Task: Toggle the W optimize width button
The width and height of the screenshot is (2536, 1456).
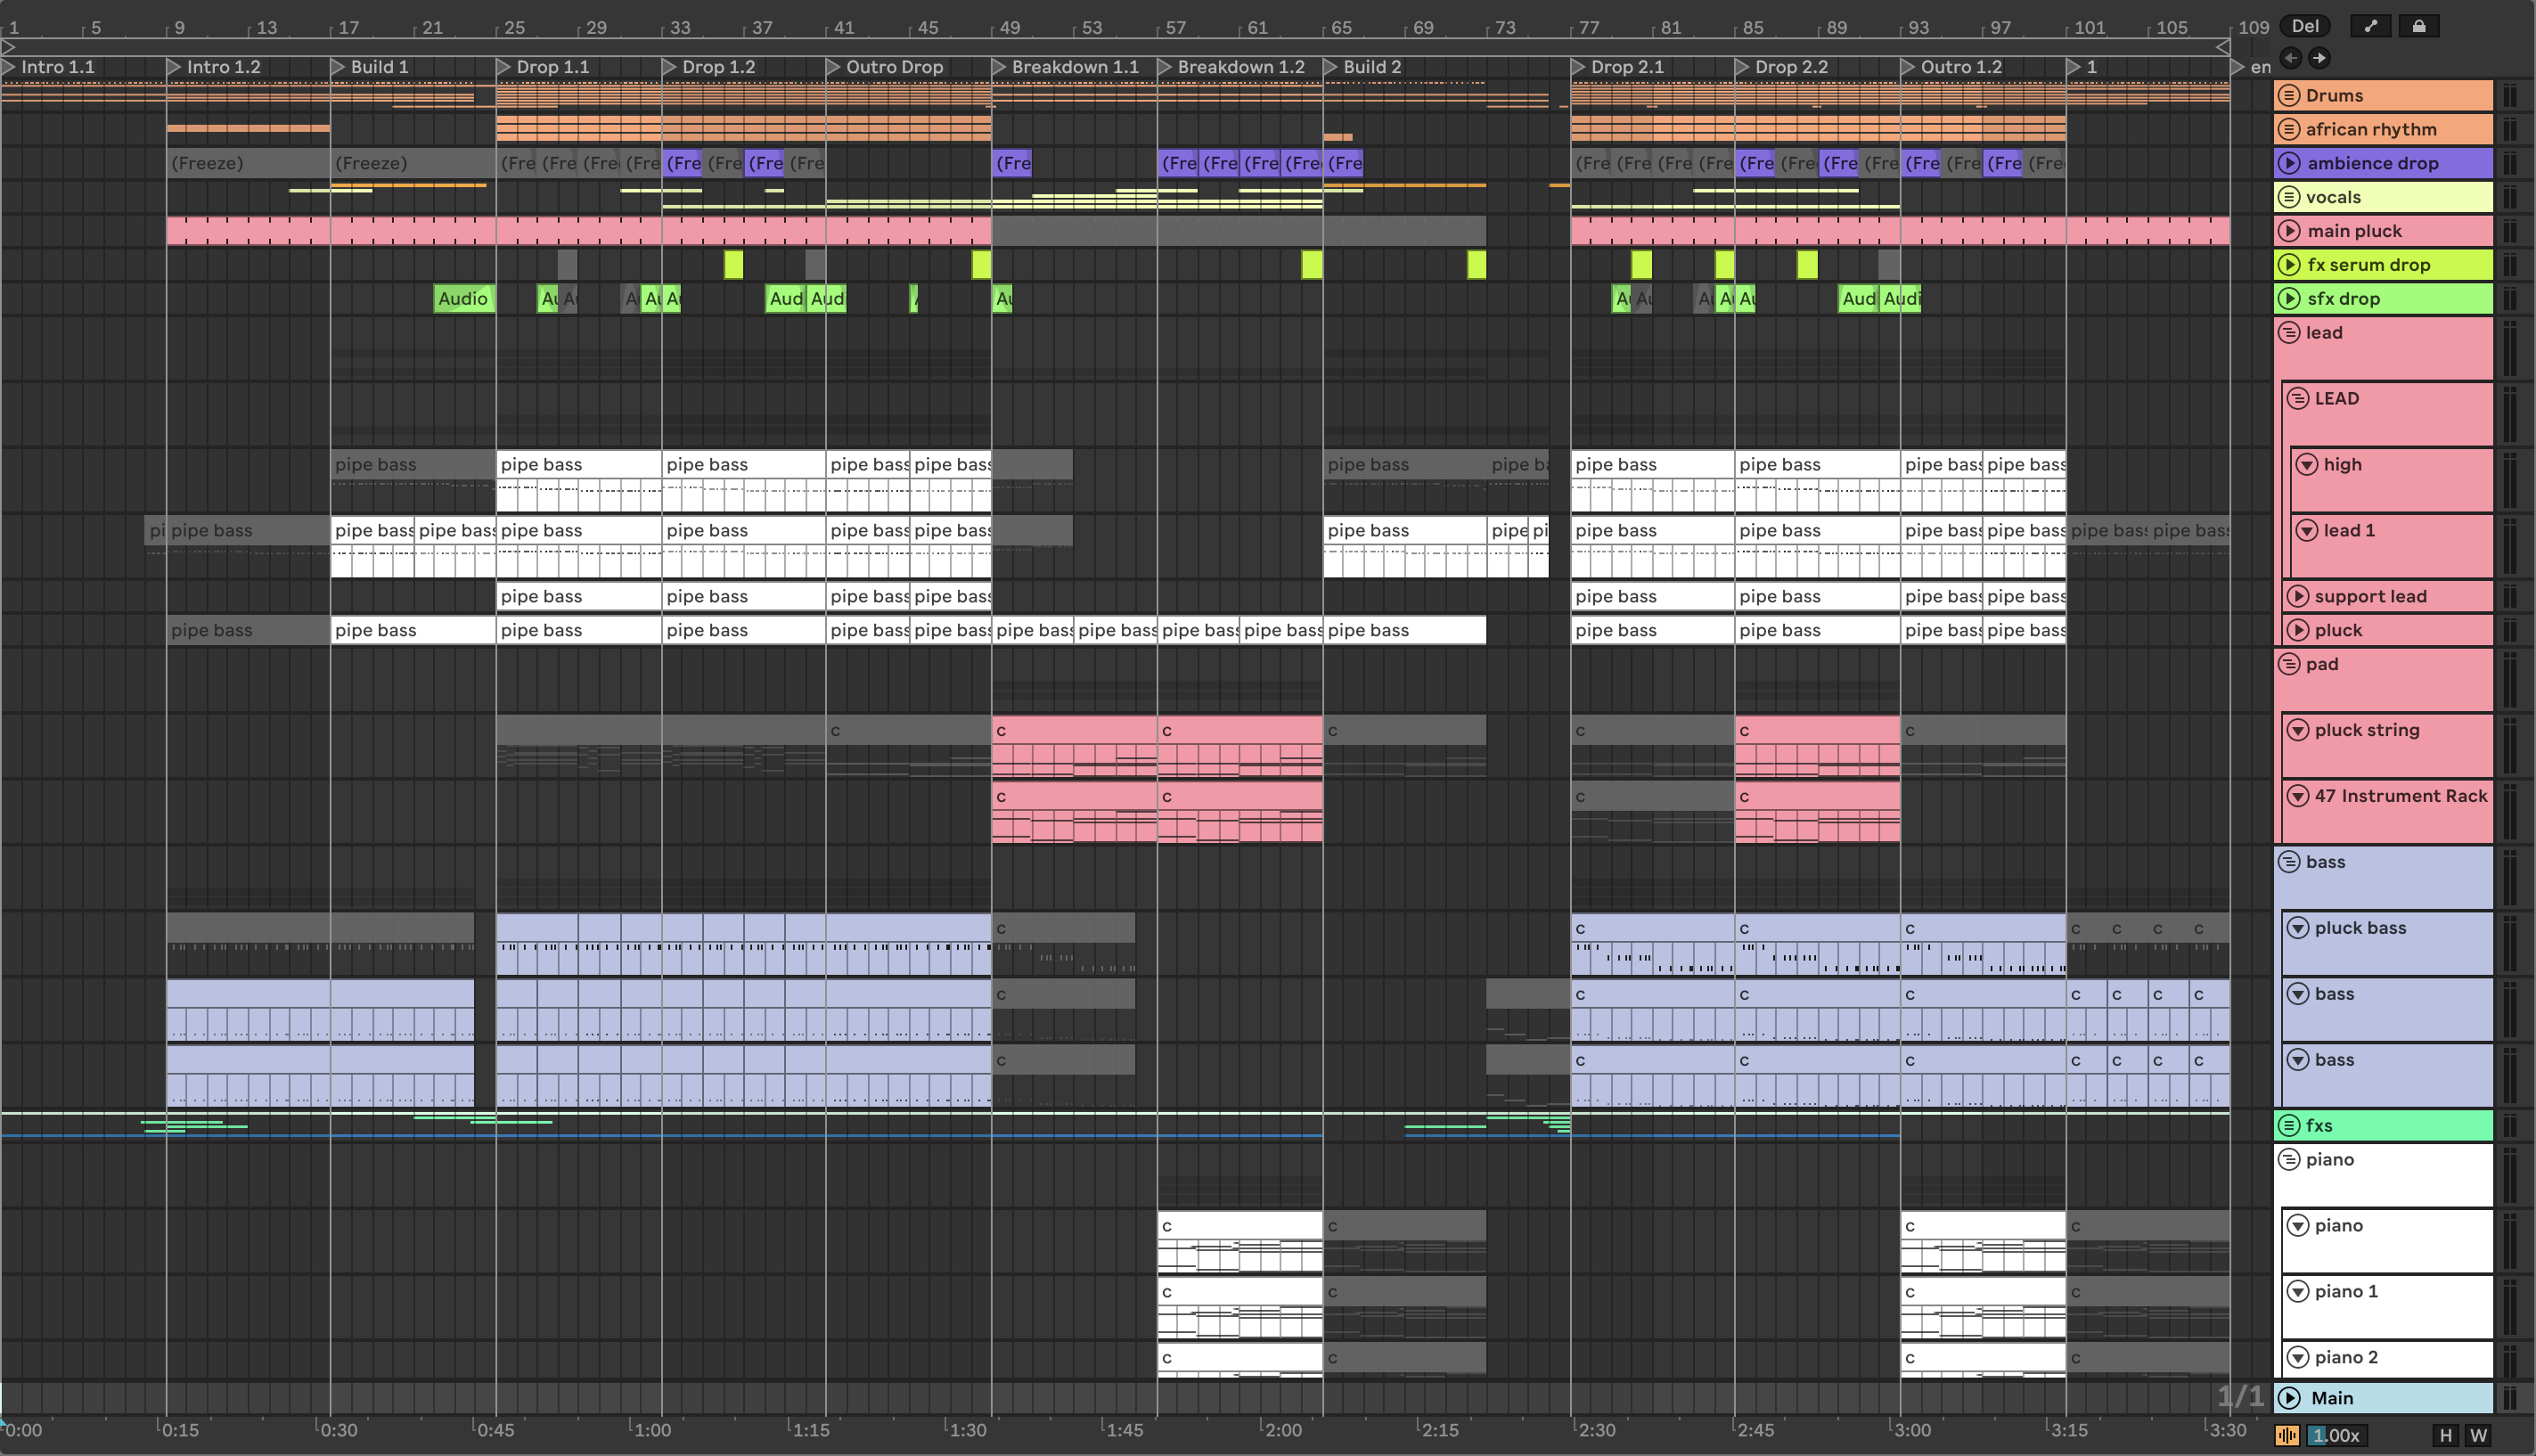Action: (2478, 1436)
